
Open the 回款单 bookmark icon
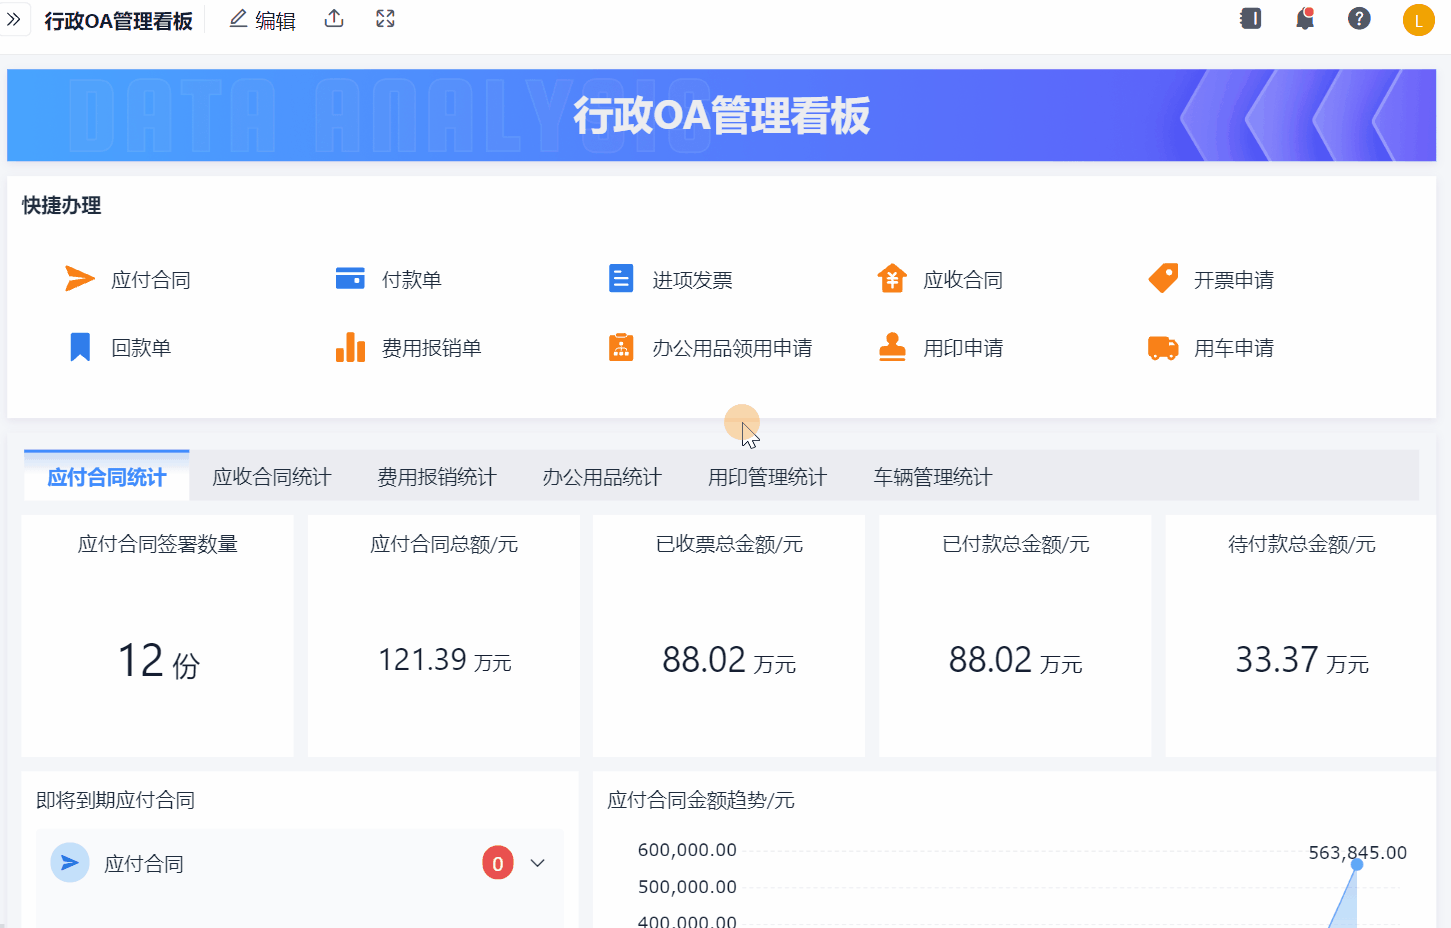(80, 347)
